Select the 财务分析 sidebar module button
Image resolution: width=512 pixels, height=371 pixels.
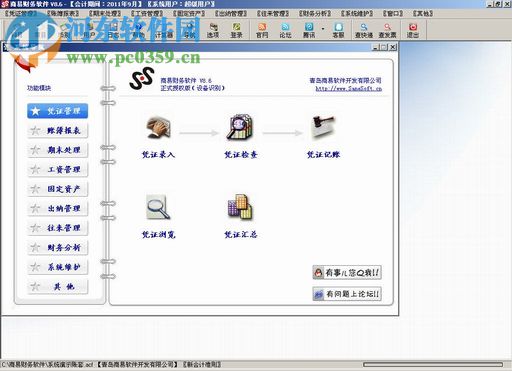[57, 247]
